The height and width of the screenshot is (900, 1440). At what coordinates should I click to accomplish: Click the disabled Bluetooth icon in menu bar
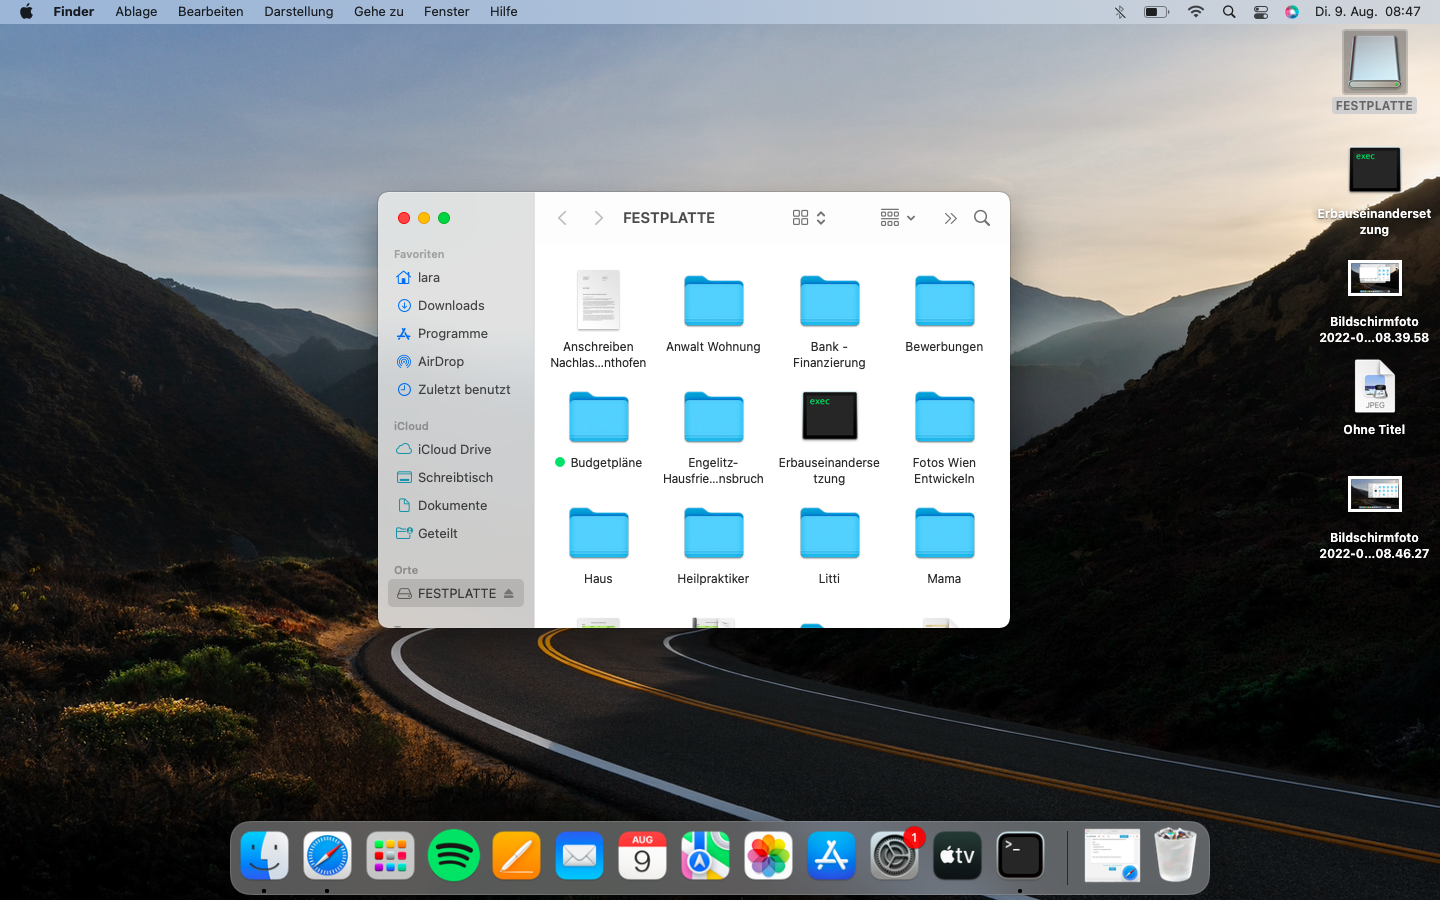pyautogui.click(x=1119, y=12)
